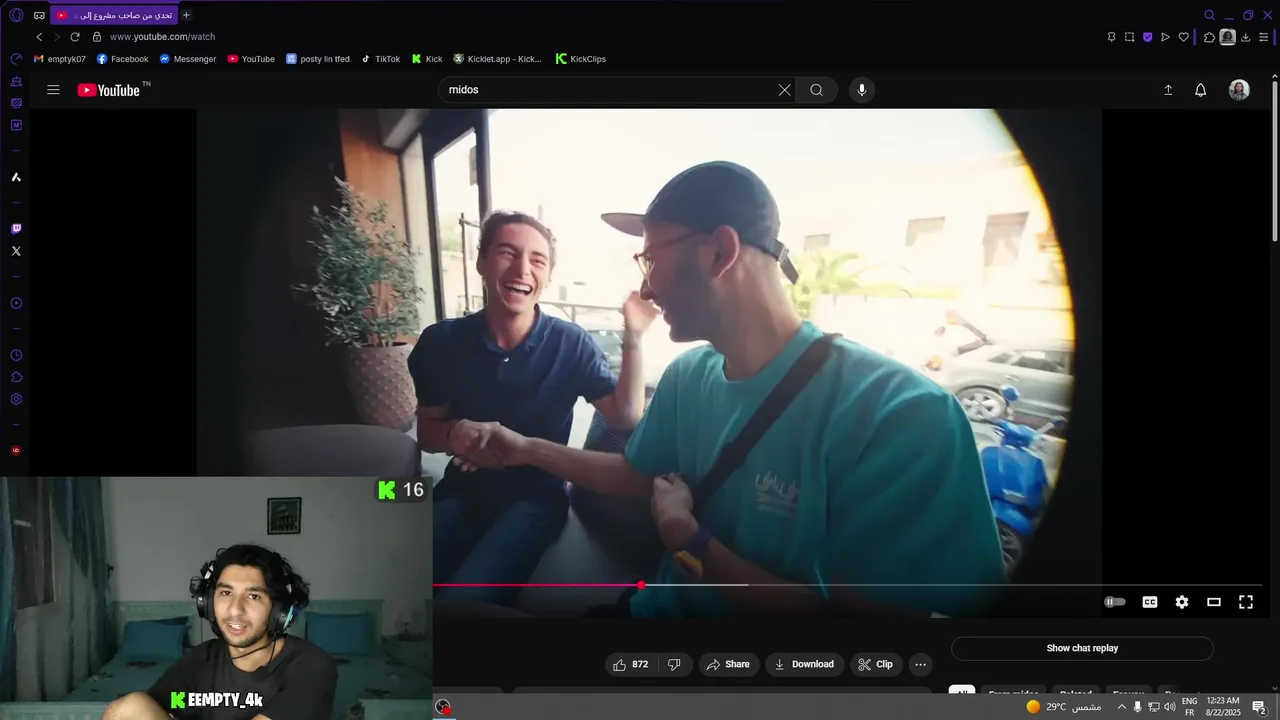1280x720 pixels.
Task: Show hidden system tray icons
Action: (x=1121, y=707)
